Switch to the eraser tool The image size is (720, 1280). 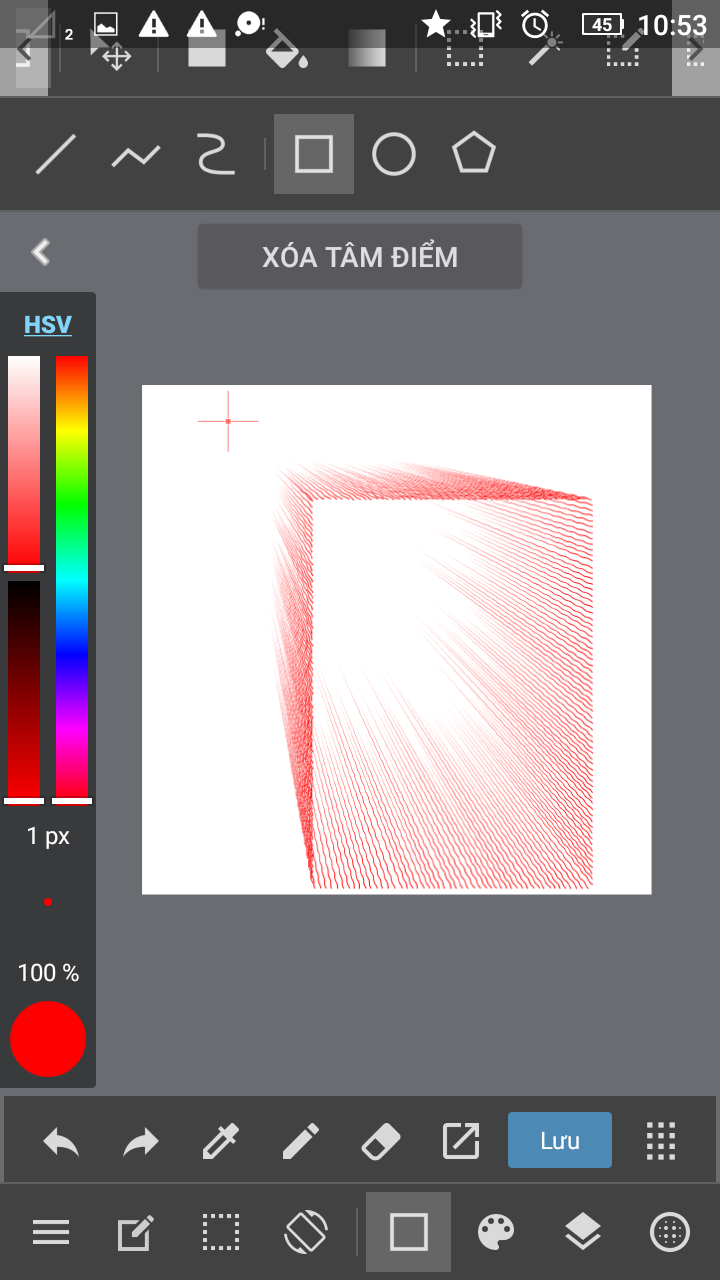tap(380, 1141)
